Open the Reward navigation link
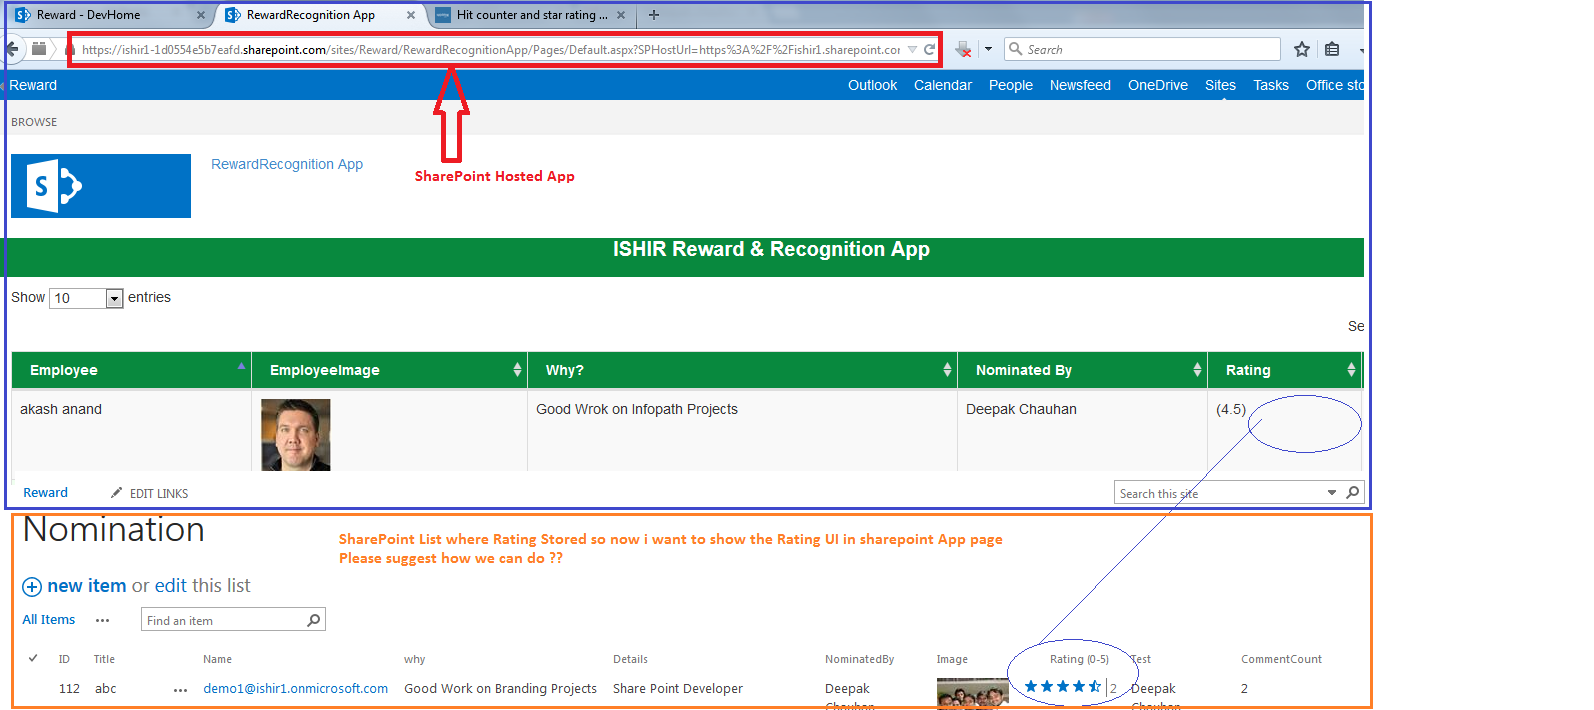 point(45,493)
